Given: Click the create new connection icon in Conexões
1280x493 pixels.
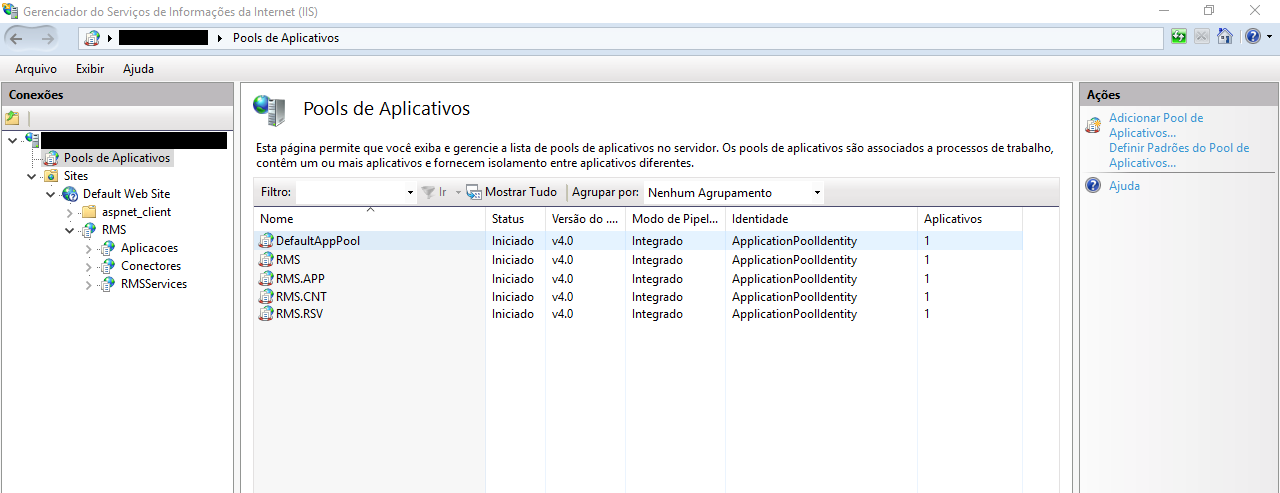Looking at the screenshot, I should click(13, 118).
